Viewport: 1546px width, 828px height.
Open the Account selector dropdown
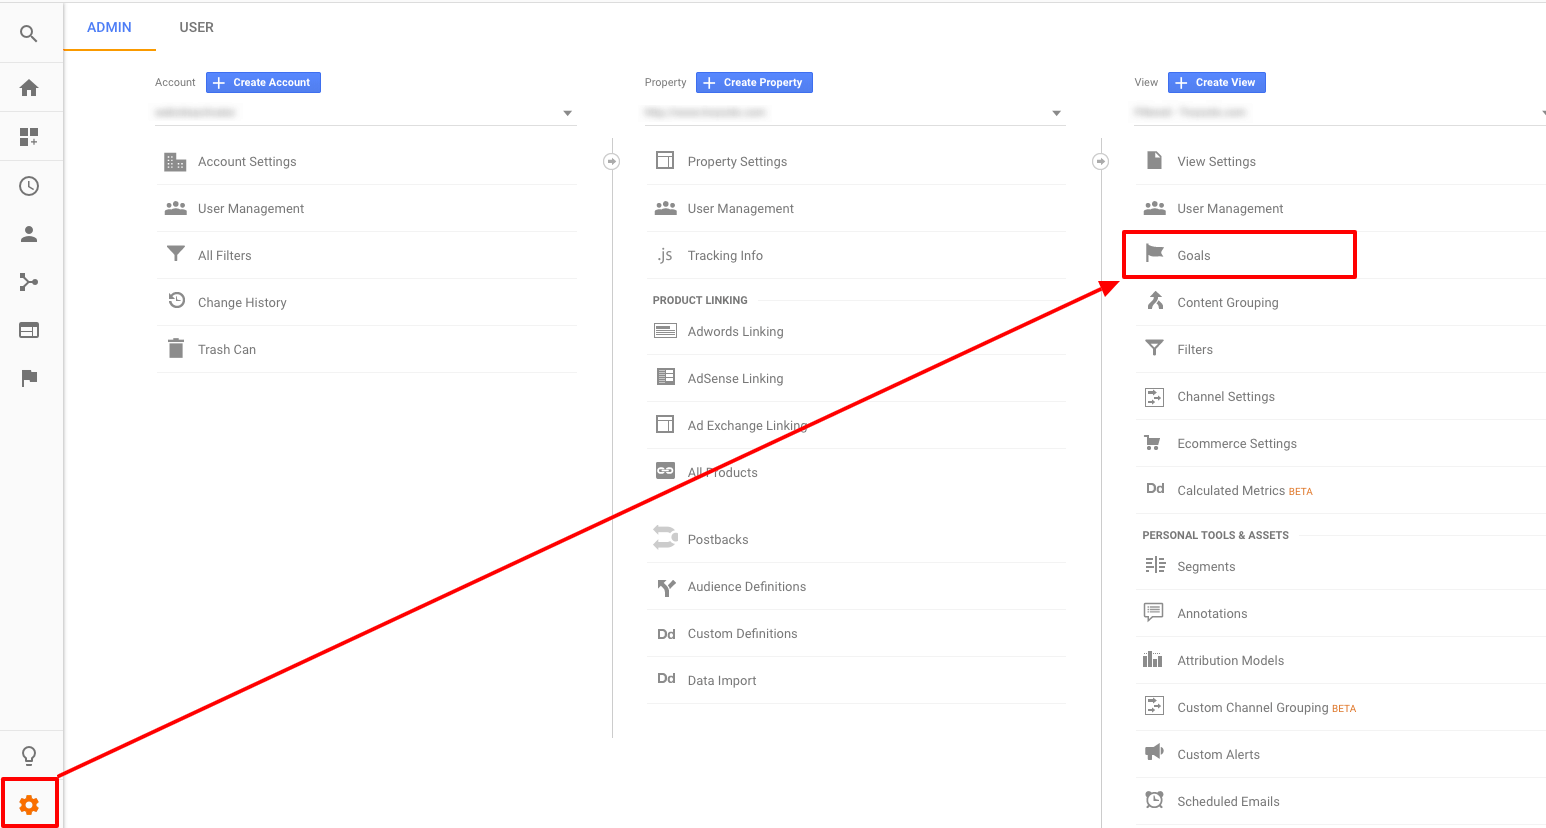click(x=567, y=112)
